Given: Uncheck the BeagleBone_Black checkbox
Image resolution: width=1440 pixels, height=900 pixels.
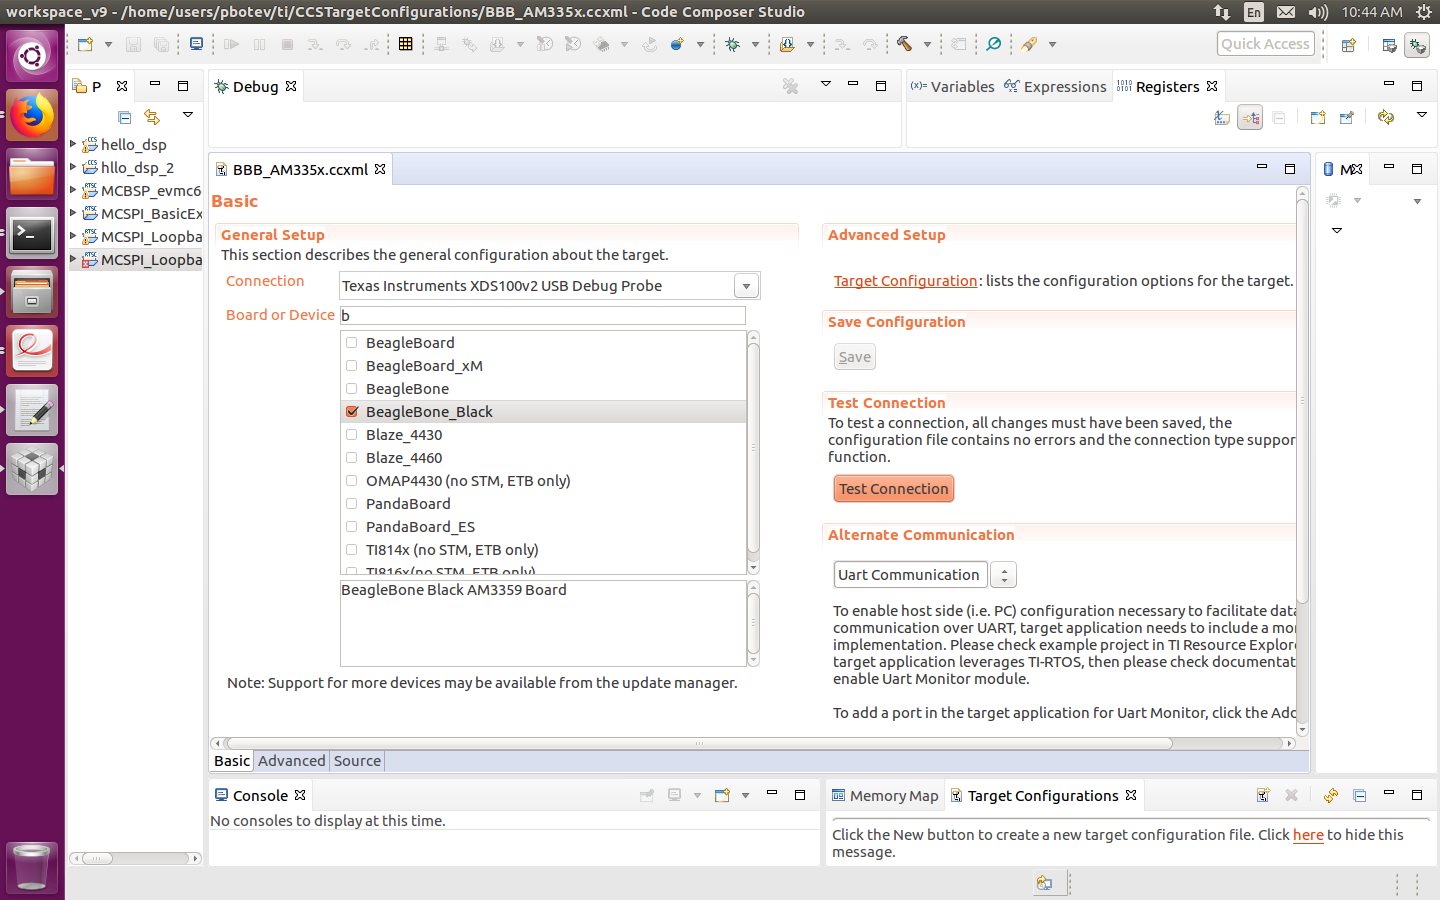Looking at the screenshot, I should coord(352,412).
